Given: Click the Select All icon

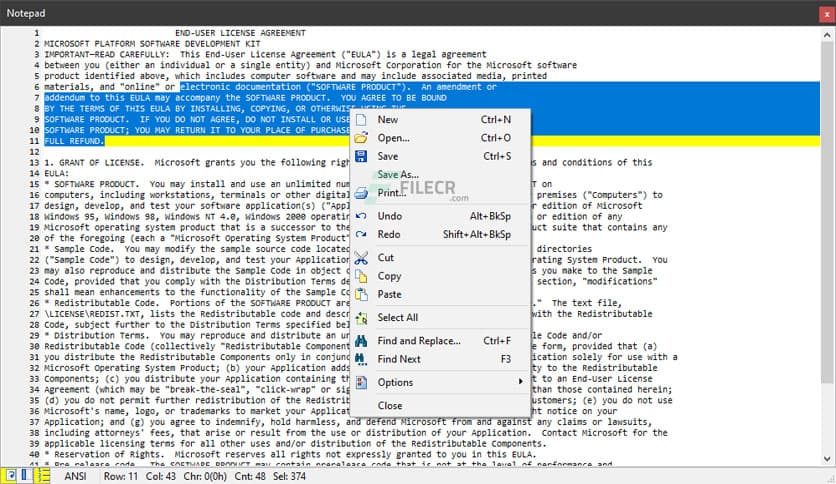Looking at the screenshot, I should coord(361,318).
